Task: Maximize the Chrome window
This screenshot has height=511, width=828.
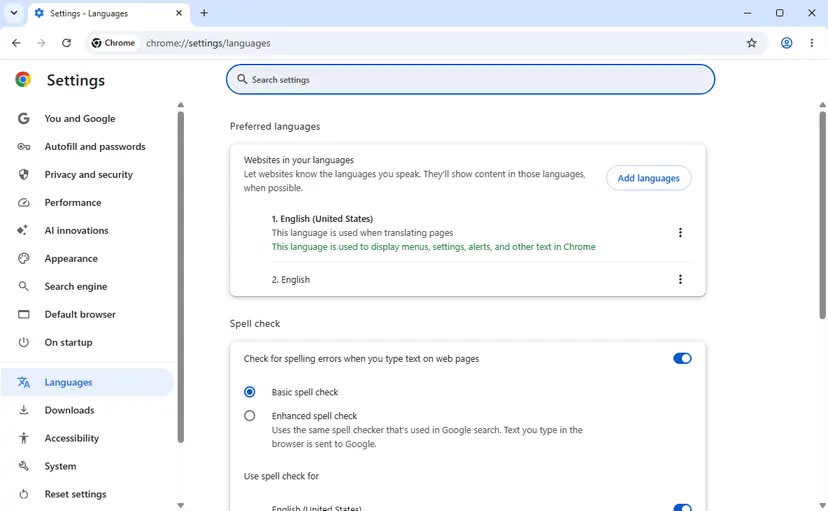Action: point(779,13)
